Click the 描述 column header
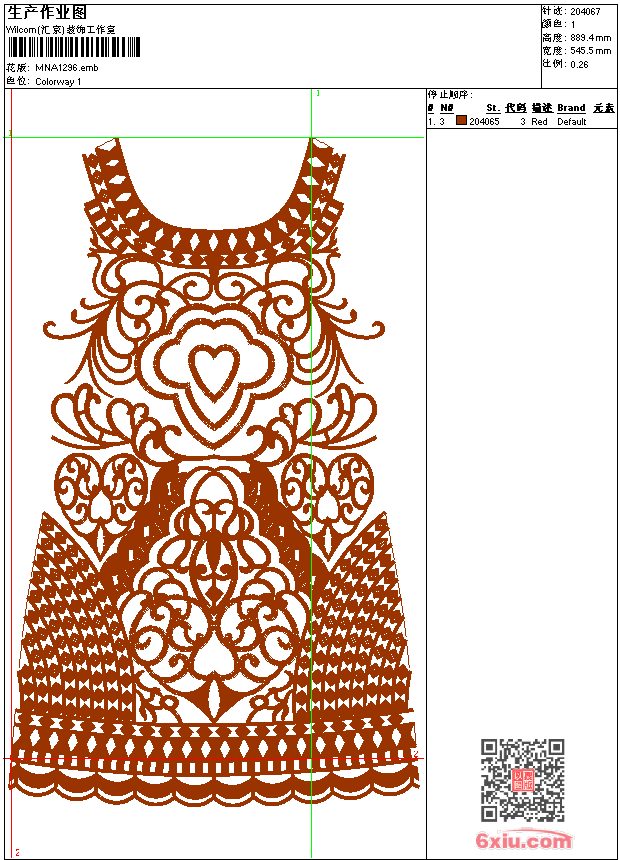The image size is (620, 860). (541, 108)
